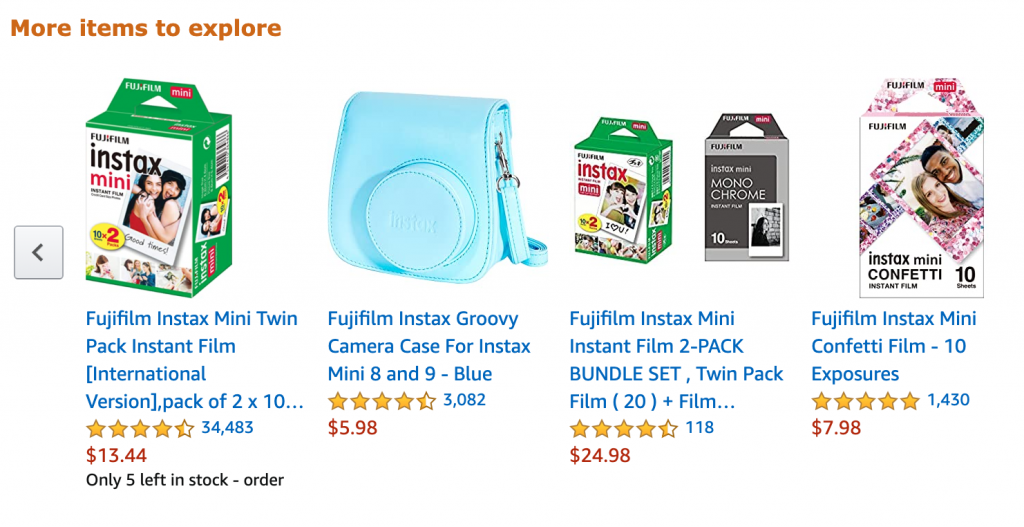Open the blue Groovy Camera Case image
This screenshot has height=527, width=1024.
click(438, 187)
